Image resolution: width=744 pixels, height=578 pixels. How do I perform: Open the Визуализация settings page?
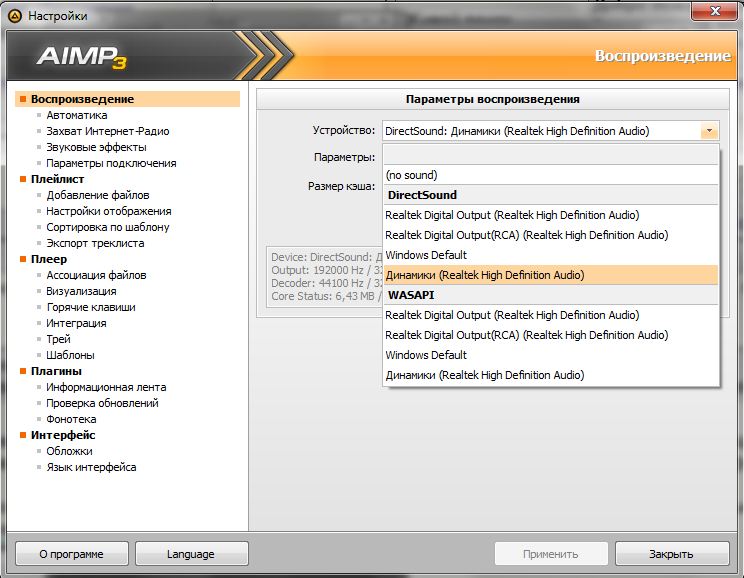pos(81,291)
